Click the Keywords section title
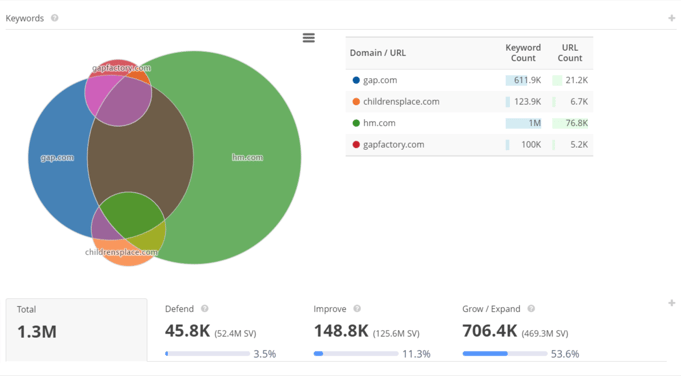The height and width of the screenshot is (376, 681). click(25, 18)
